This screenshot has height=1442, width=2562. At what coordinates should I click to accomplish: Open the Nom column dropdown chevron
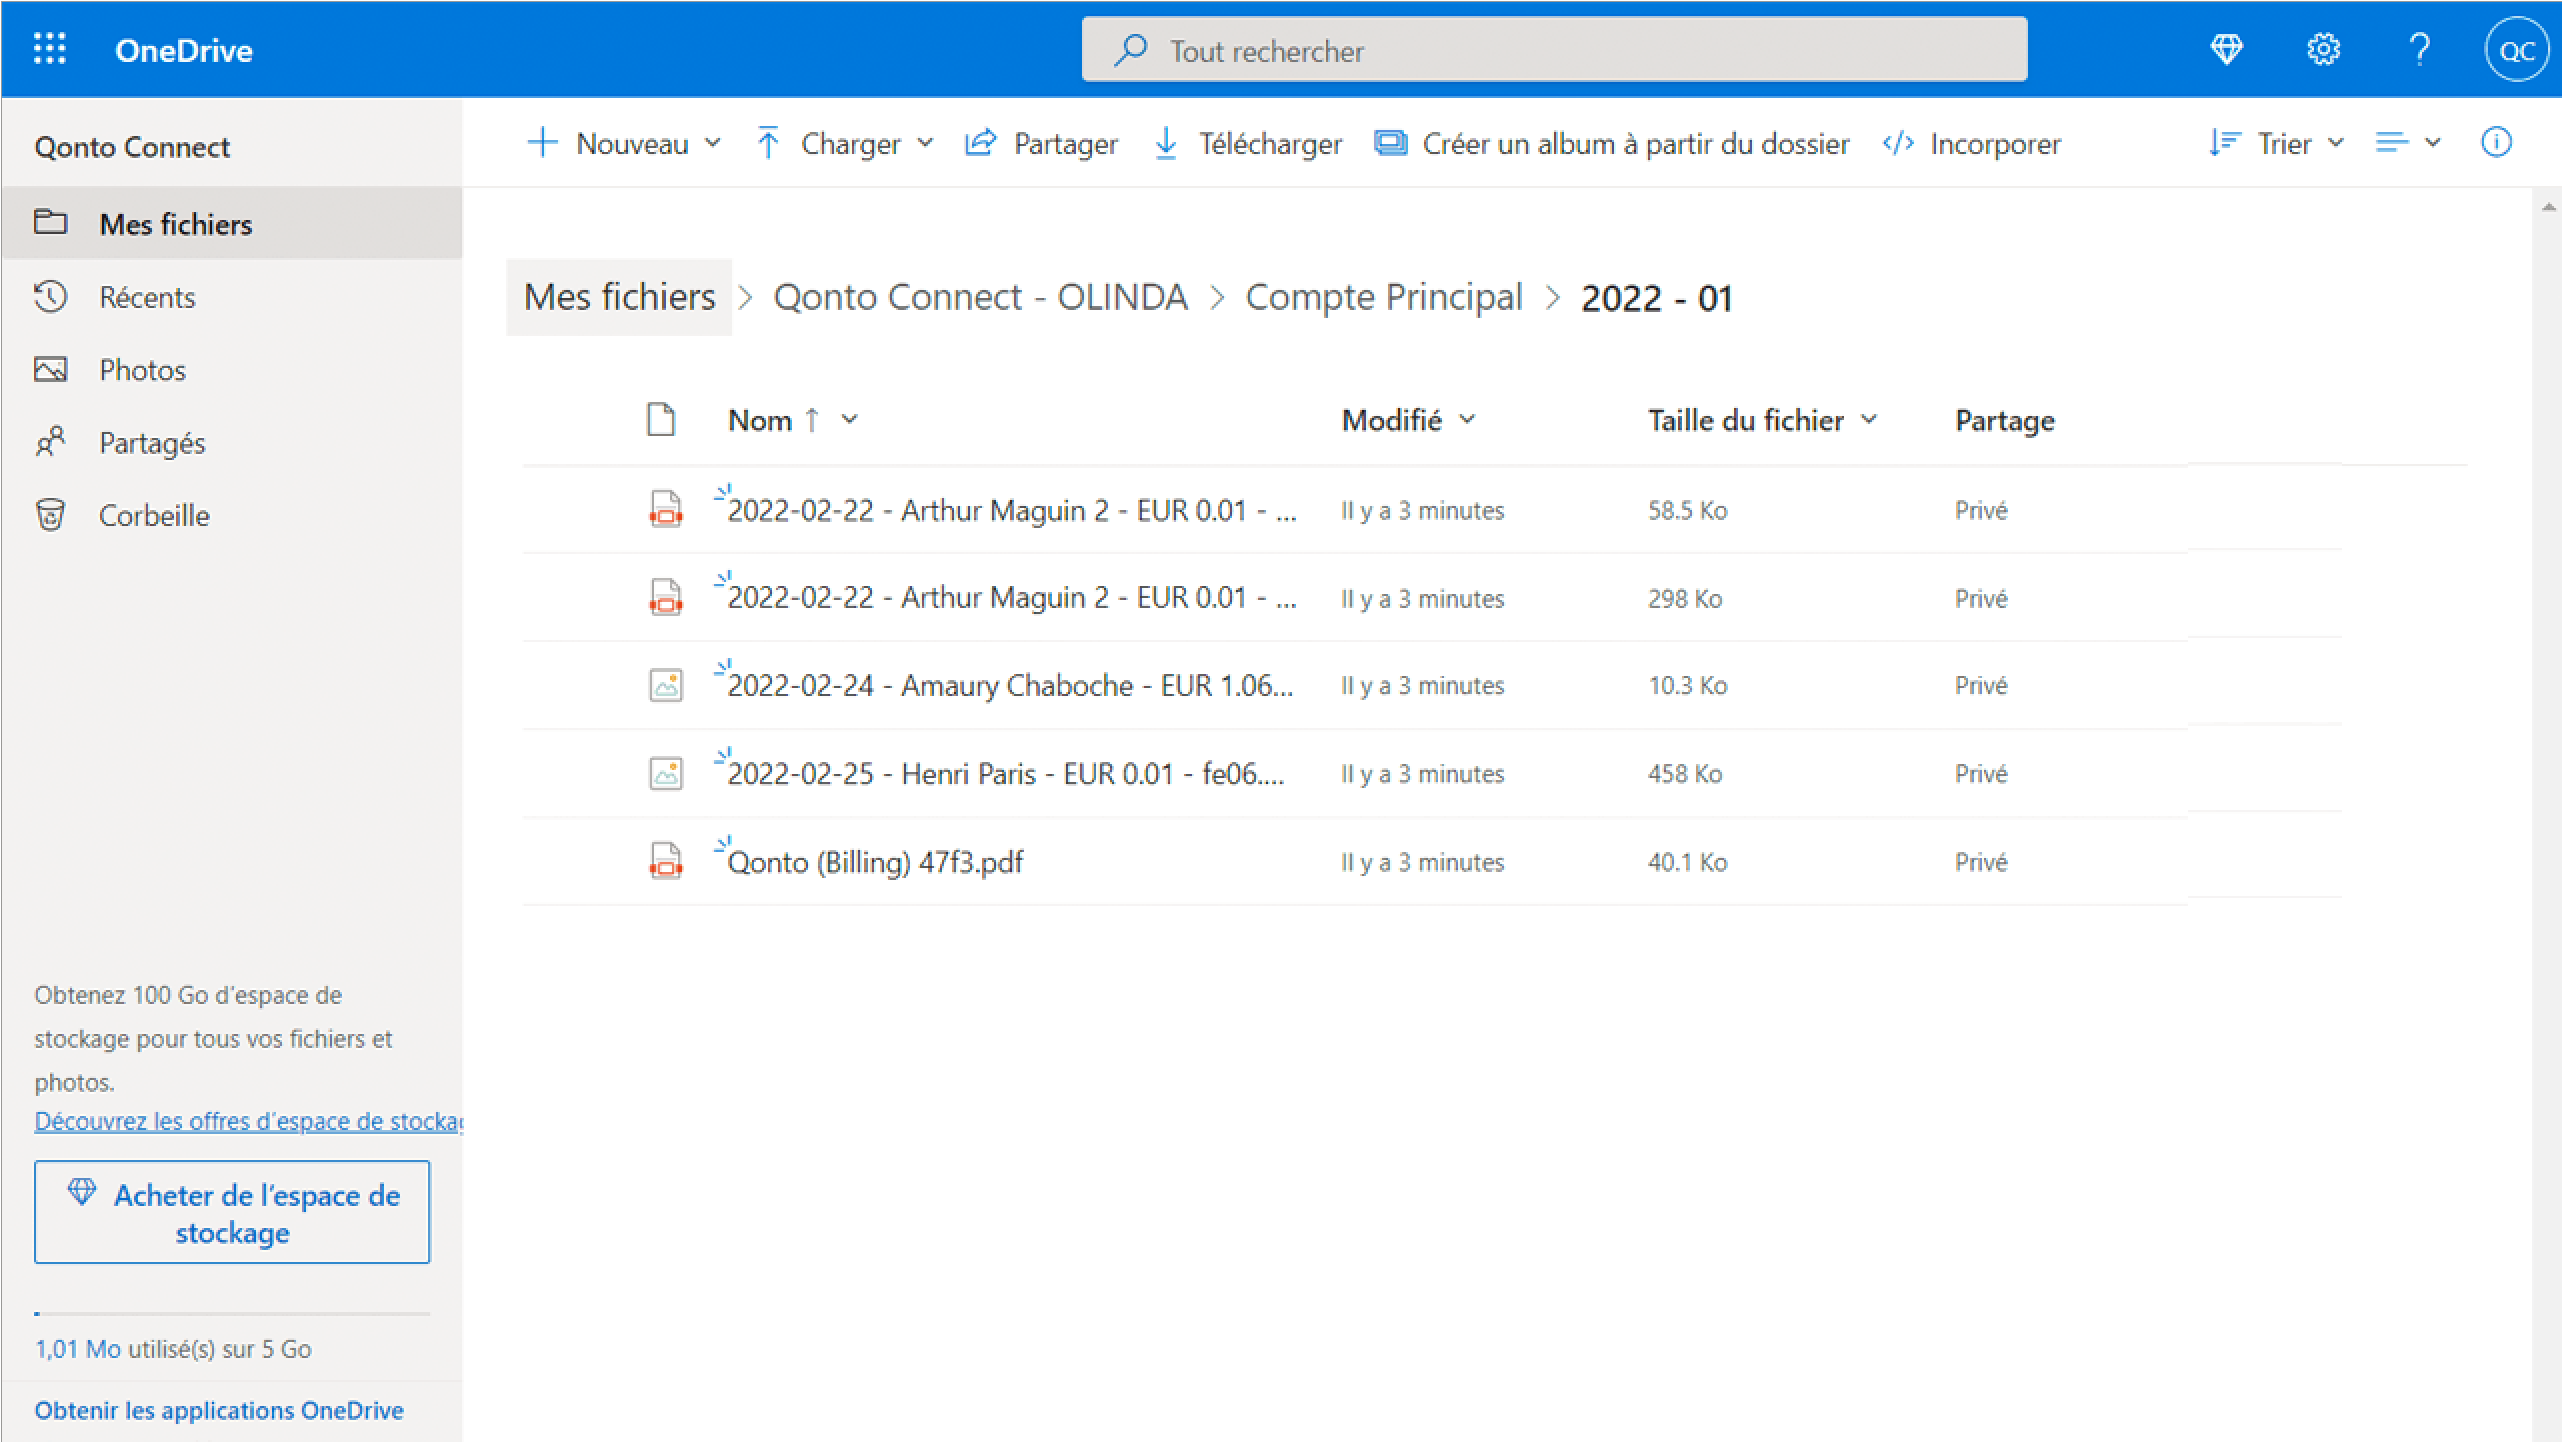pyautogui.click(x=849, y=420)
